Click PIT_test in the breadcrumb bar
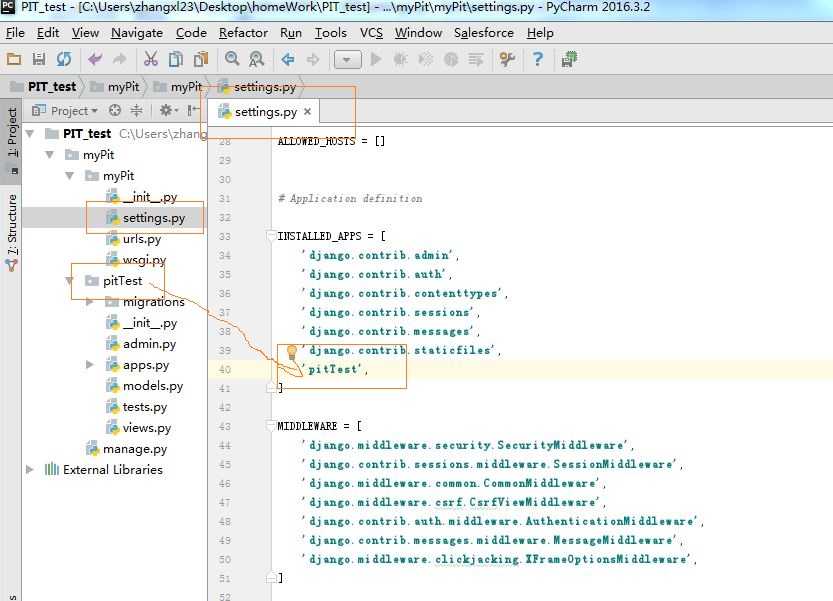This screenshot has width=833, height=601. (x=52, y=87)
